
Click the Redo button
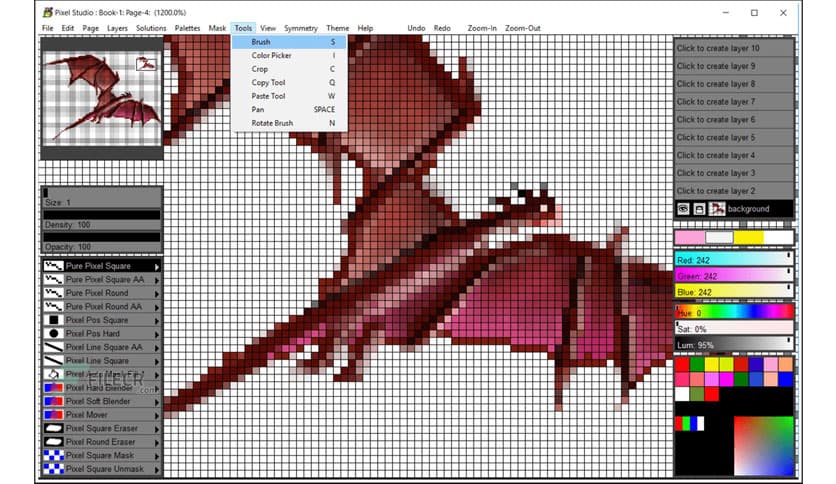tap(442, 28)
